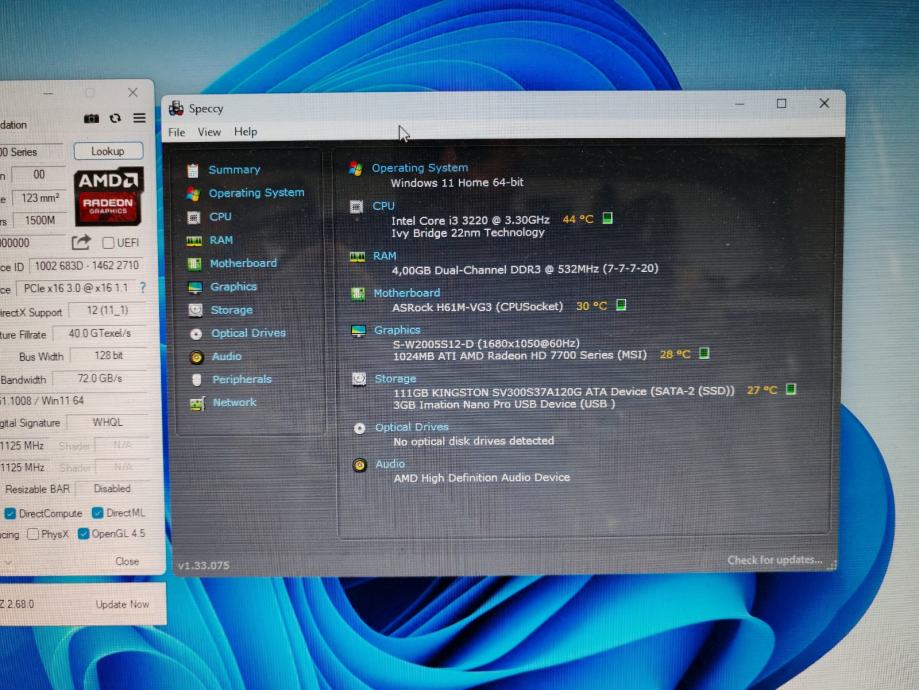Select CPU in the Speccy sidebar
Viewport: 919px width, 690px height.
pyautogui.click(x=220, y=217)
